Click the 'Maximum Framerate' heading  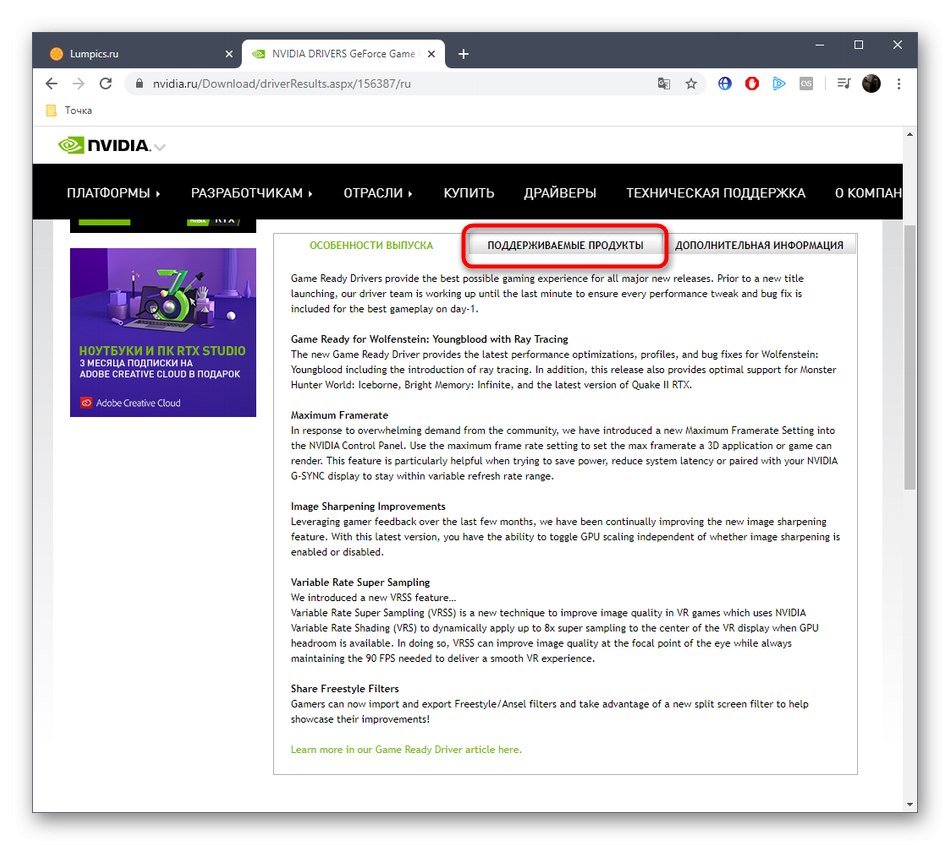pyautogui.click(x=339, y=415)
